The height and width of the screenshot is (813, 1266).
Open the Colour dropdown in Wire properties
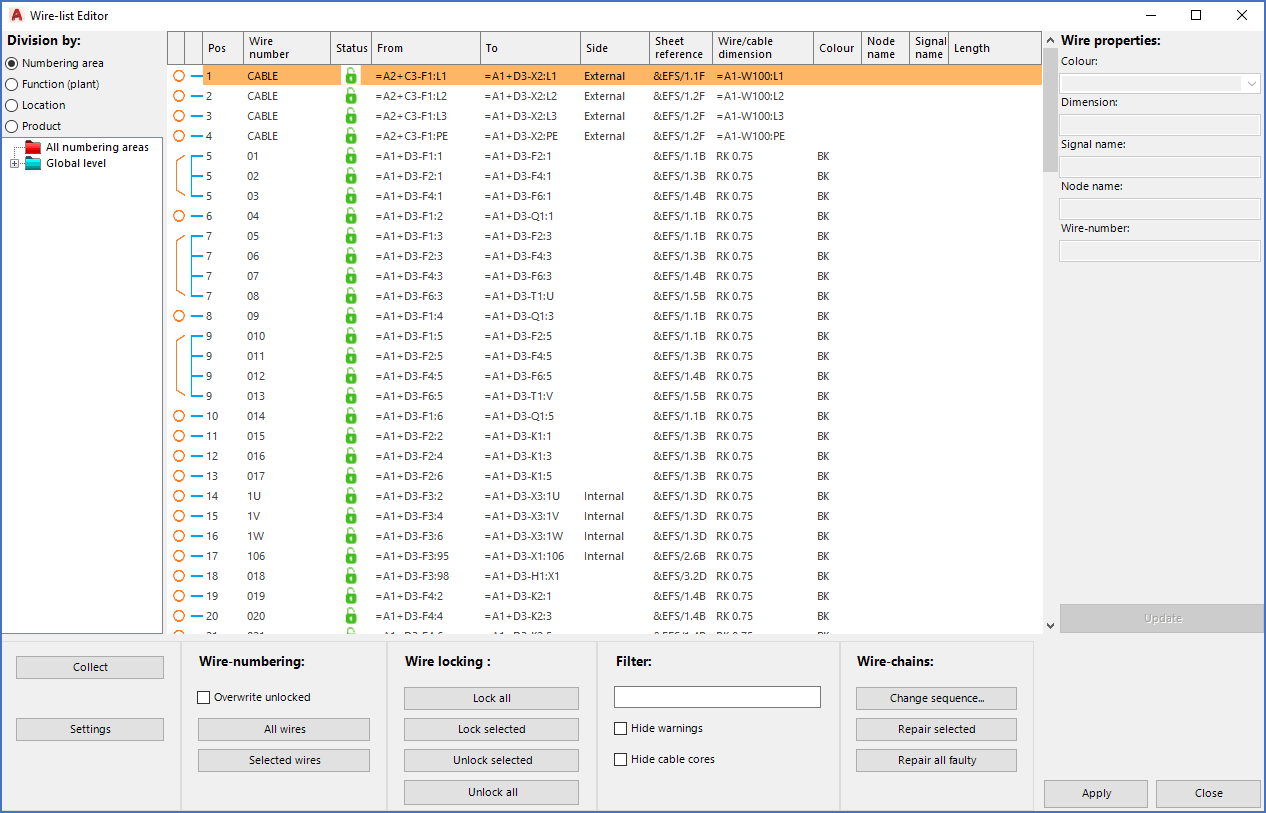point(1250,83)
